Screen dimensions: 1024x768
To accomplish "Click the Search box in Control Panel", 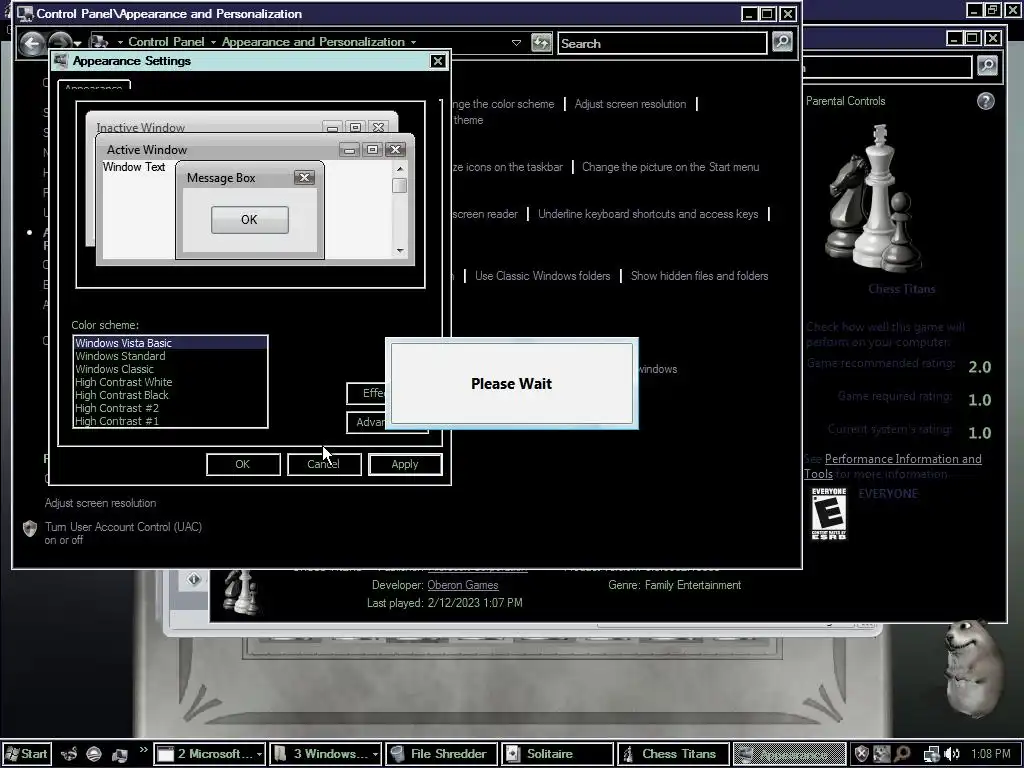I will point(662,43).
